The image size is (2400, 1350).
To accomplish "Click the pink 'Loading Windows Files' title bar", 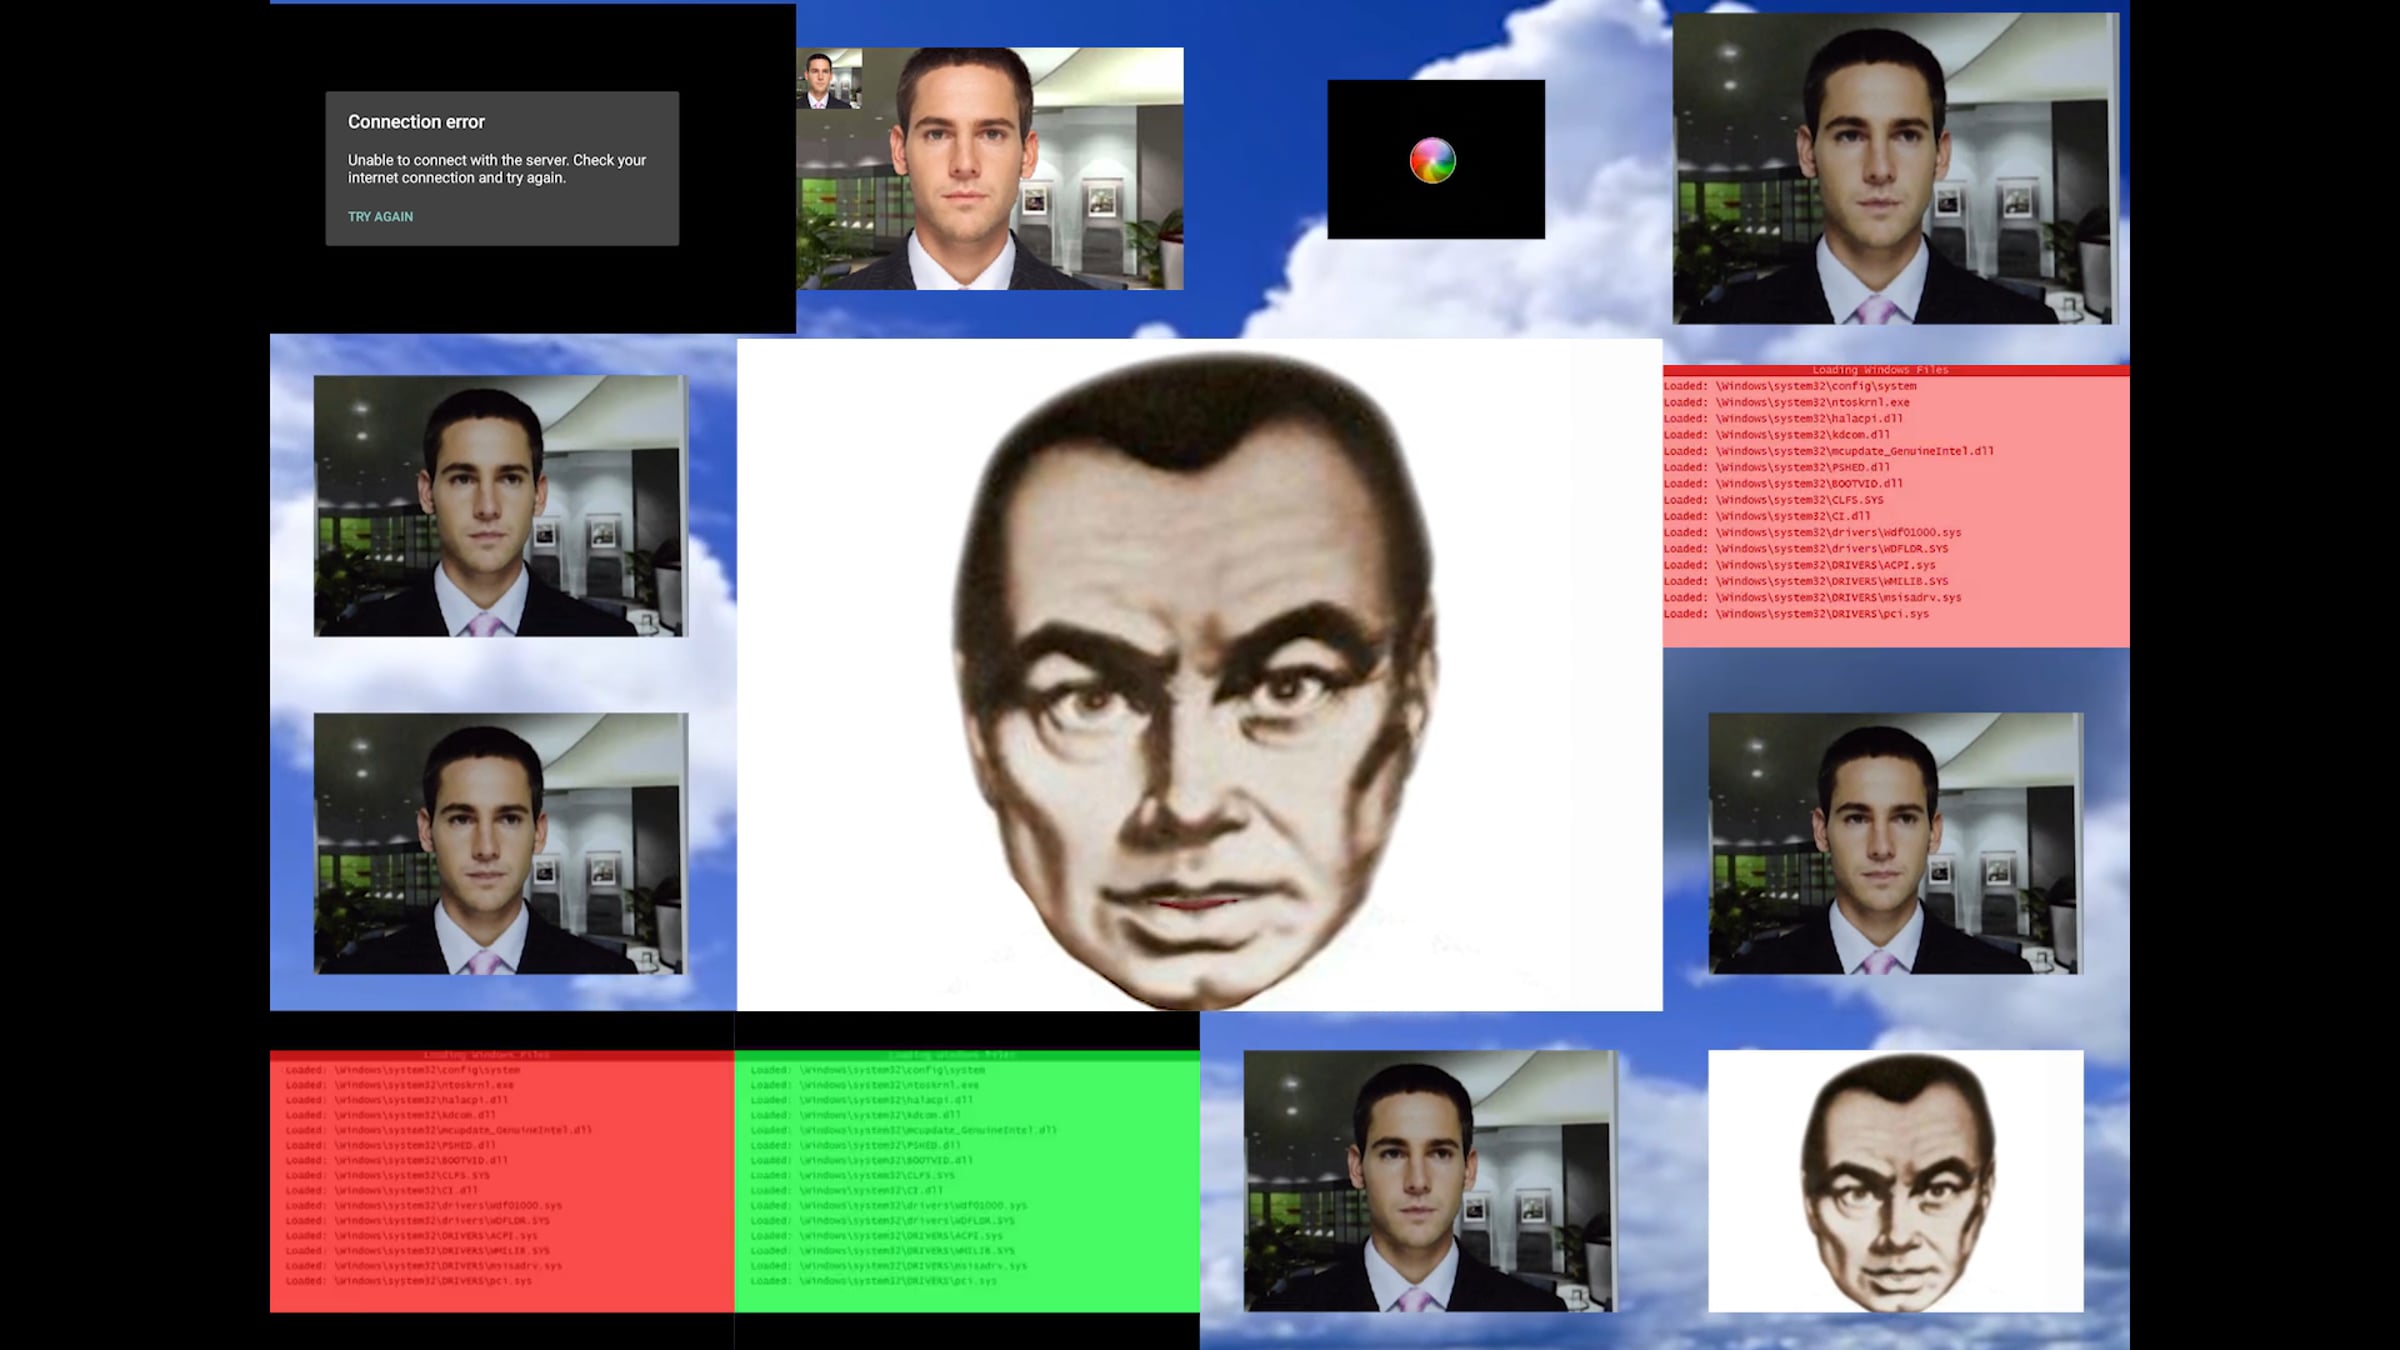I will [x=1880, y=370].
